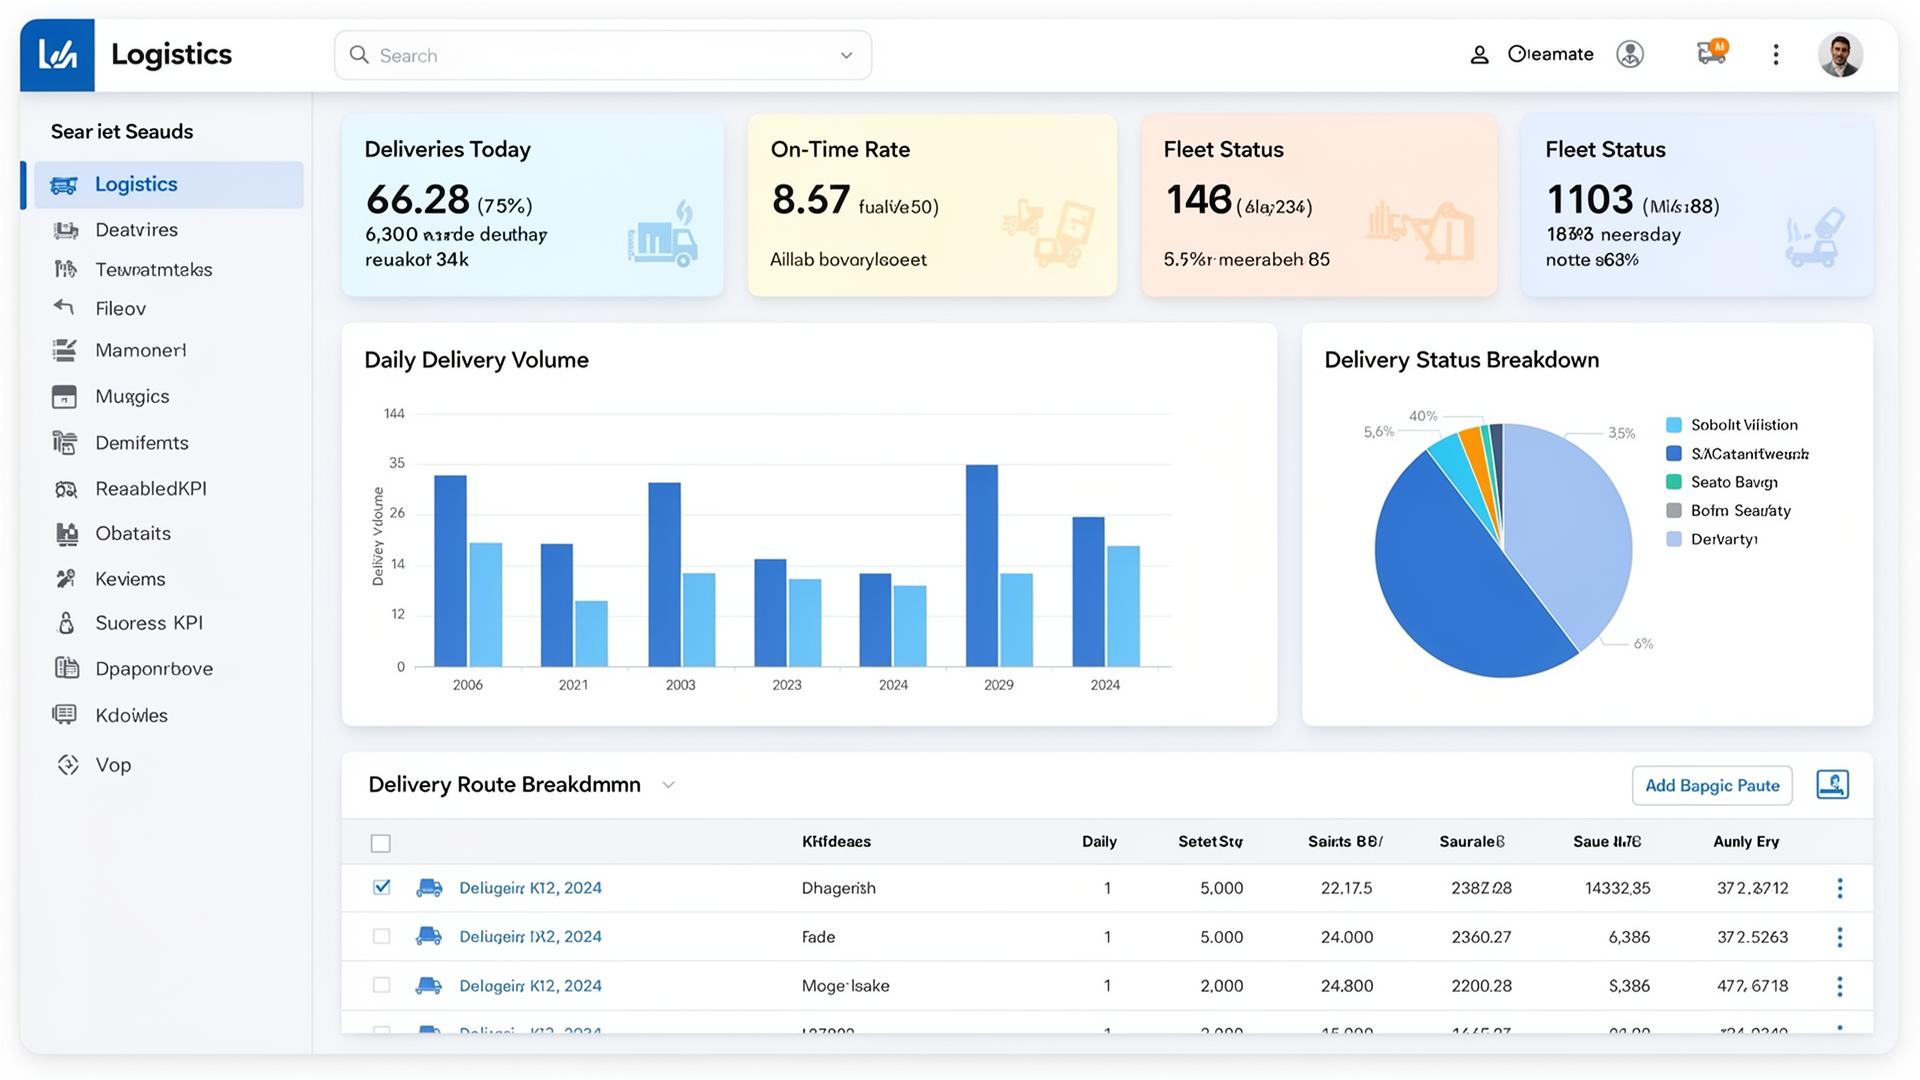Click the Keviems sidebar icon
1920x1080 pixels.
66,578
